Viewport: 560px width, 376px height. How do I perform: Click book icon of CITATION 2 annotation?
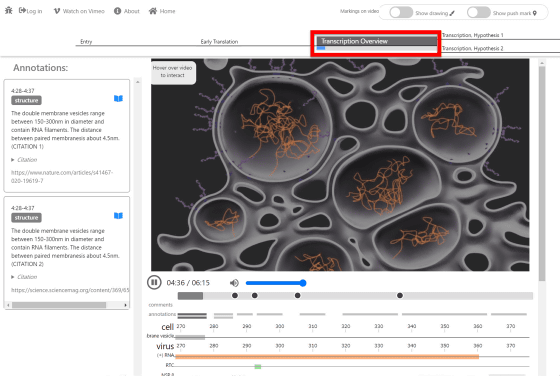[118, 216]
